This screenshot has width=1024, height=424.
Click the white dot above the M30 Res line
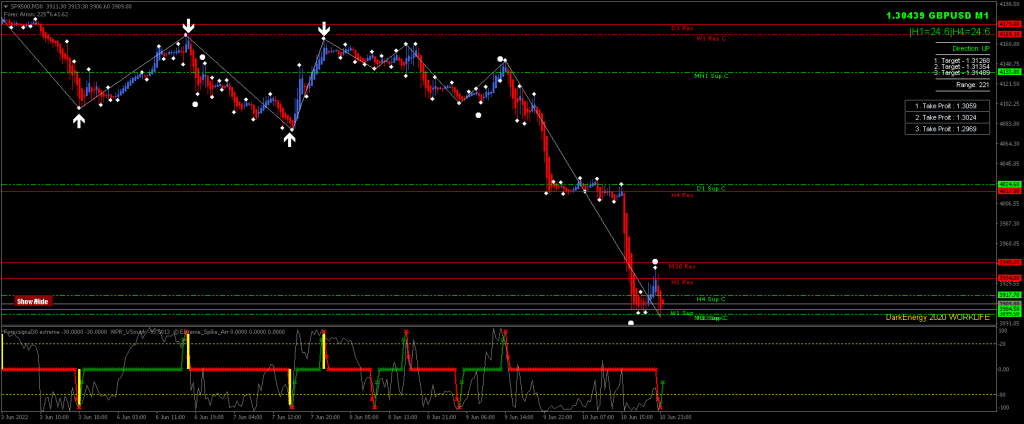tap(655, 262)
